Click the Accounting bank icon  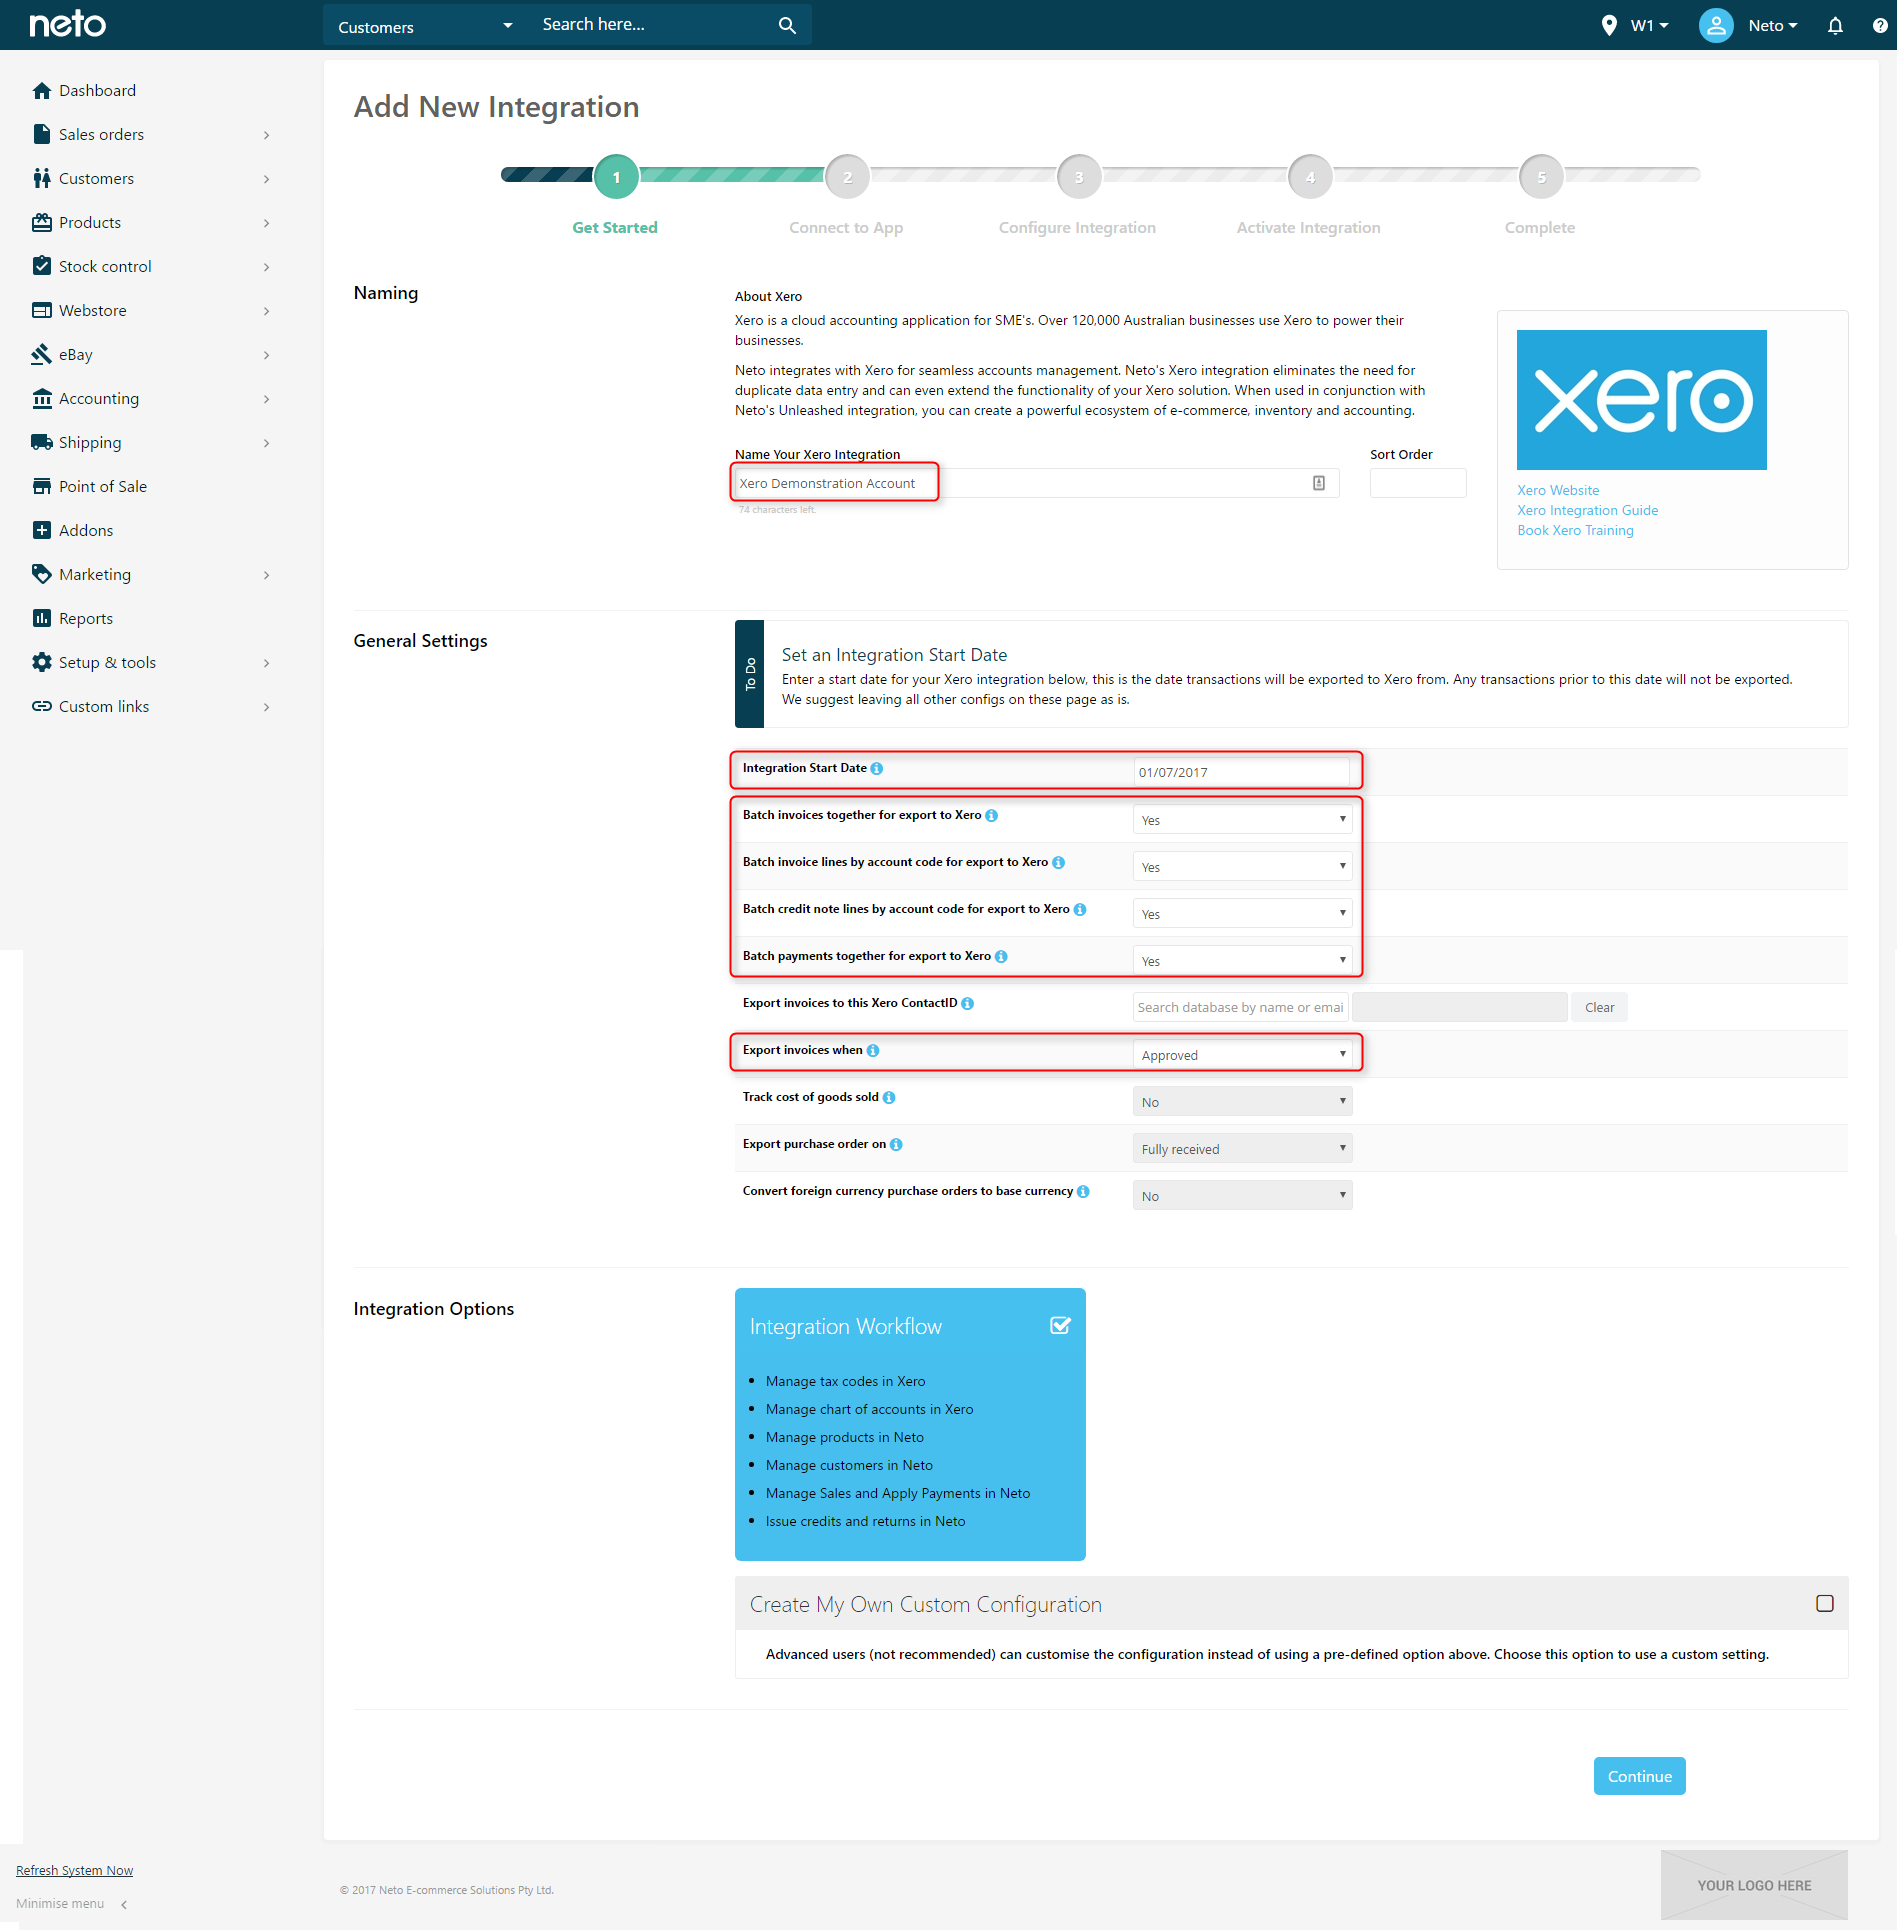tap(42, 398)
